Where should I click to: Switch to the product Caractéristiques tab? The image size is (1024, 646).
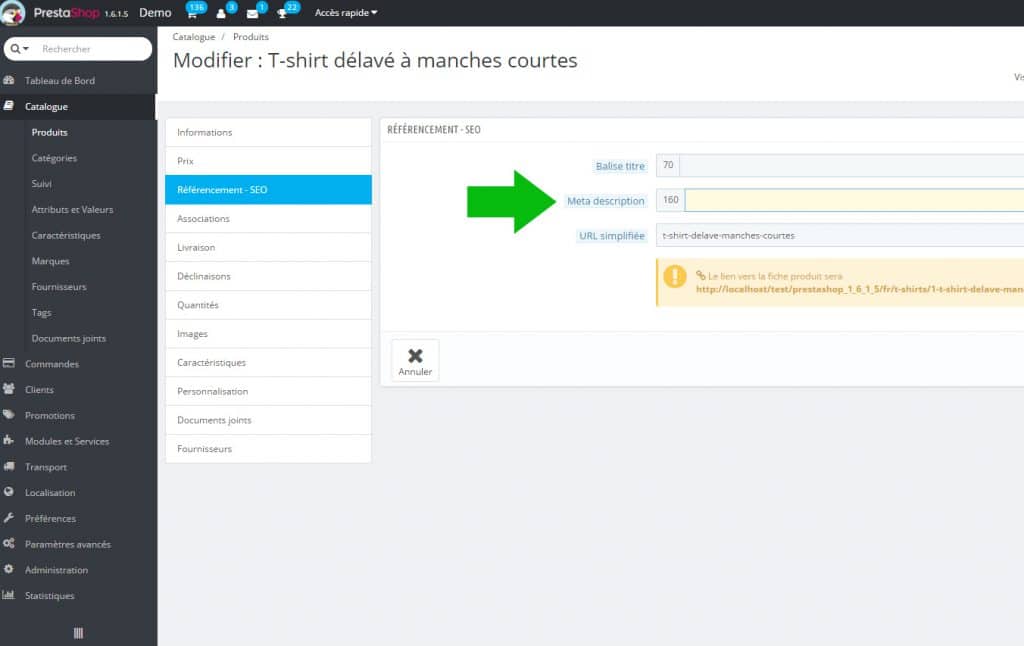coord(268,363)
